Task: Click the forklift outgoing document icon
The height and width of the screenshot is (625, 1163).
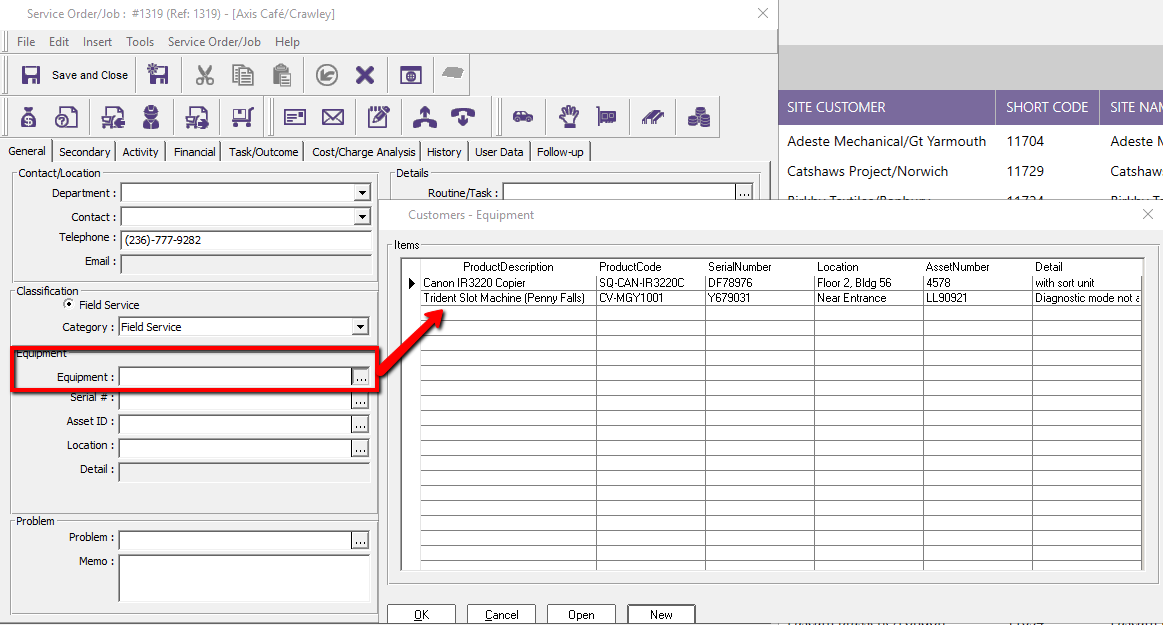Action: coord(197,117)
